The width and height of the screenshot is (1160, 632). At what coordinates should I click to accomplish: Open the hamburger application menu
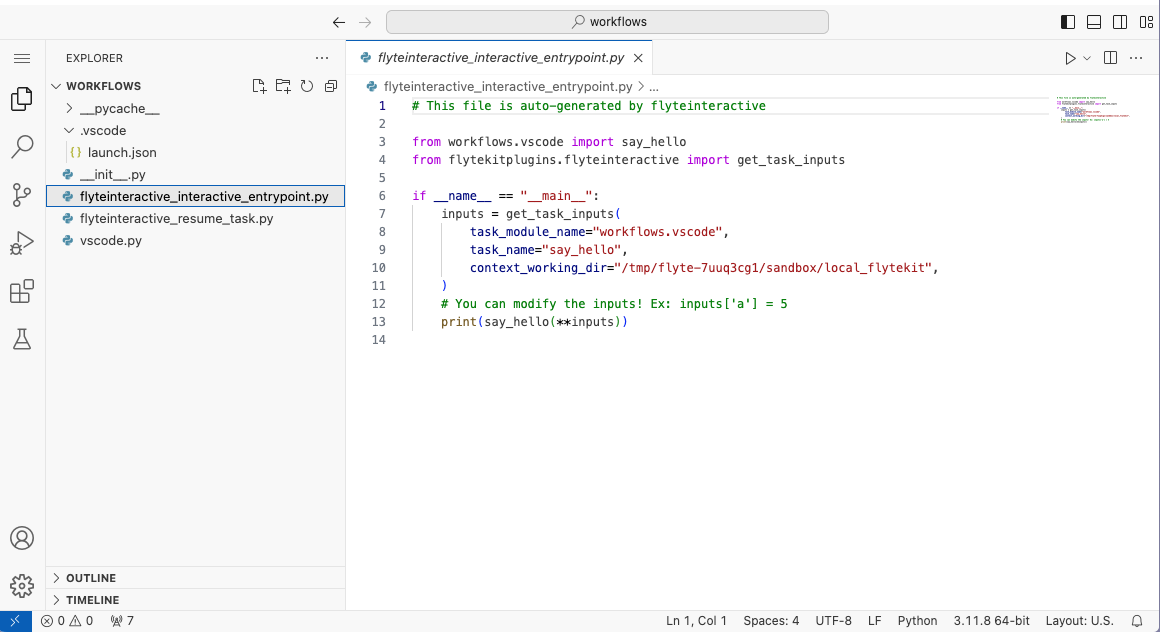22,58
